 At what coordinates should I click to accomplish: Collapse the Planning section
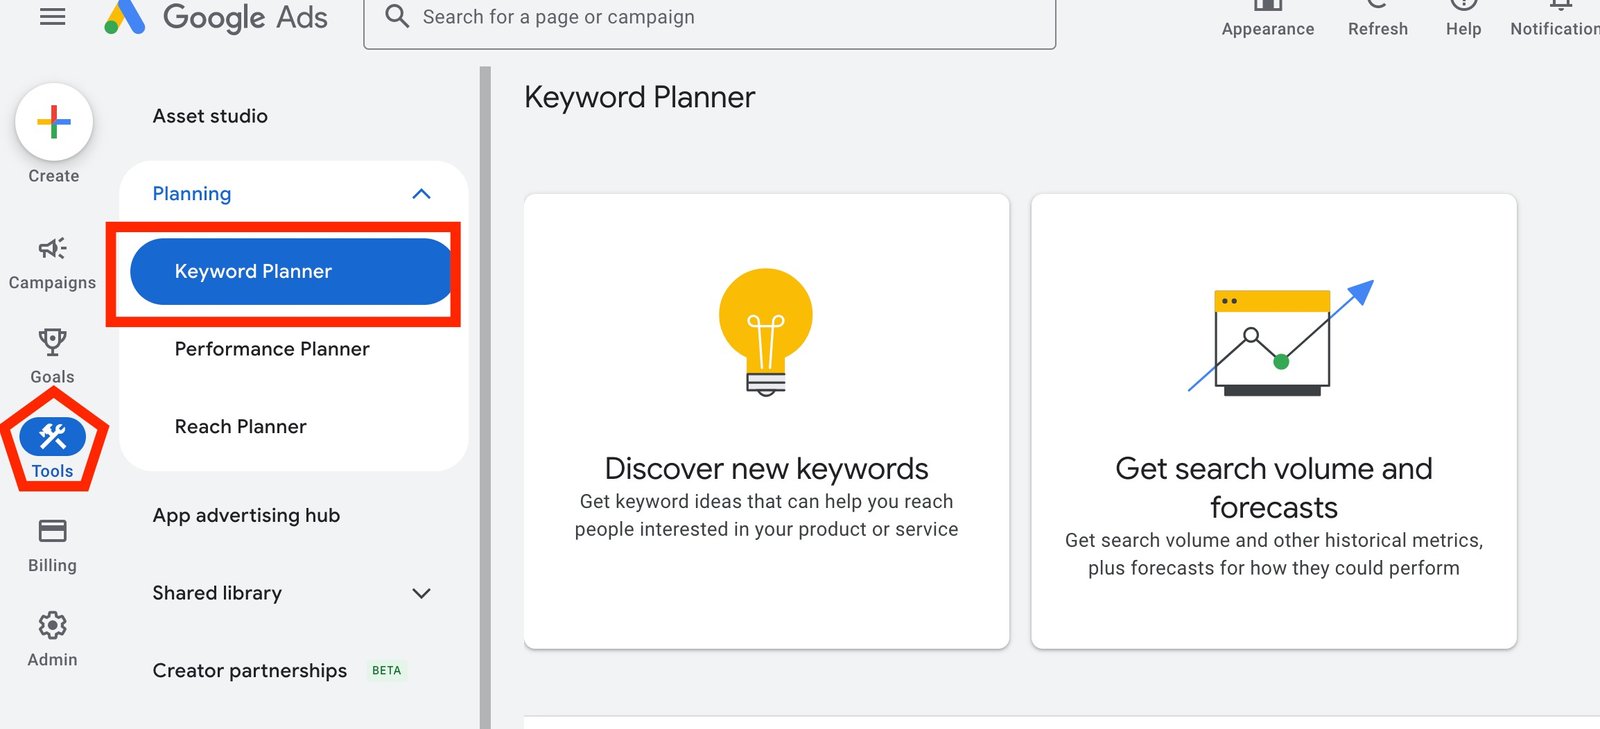[x=422, y=193]
